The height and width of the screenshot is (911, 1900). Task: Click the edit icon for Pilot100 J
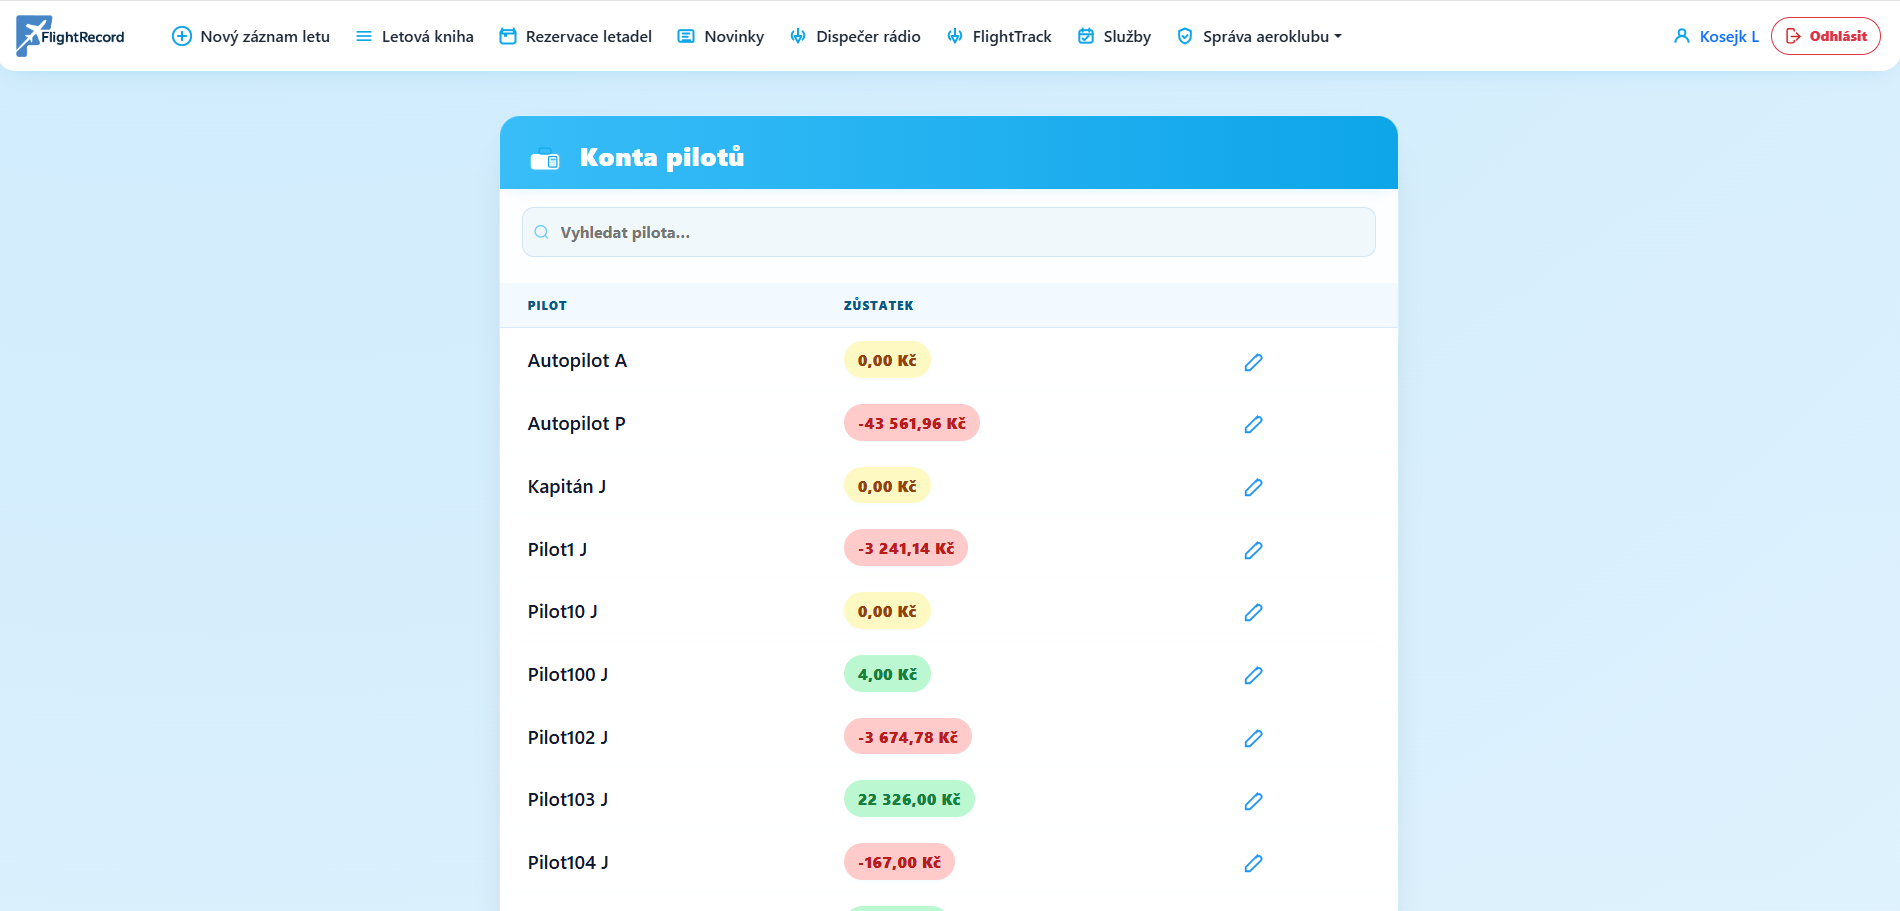tap(1253, 675)
